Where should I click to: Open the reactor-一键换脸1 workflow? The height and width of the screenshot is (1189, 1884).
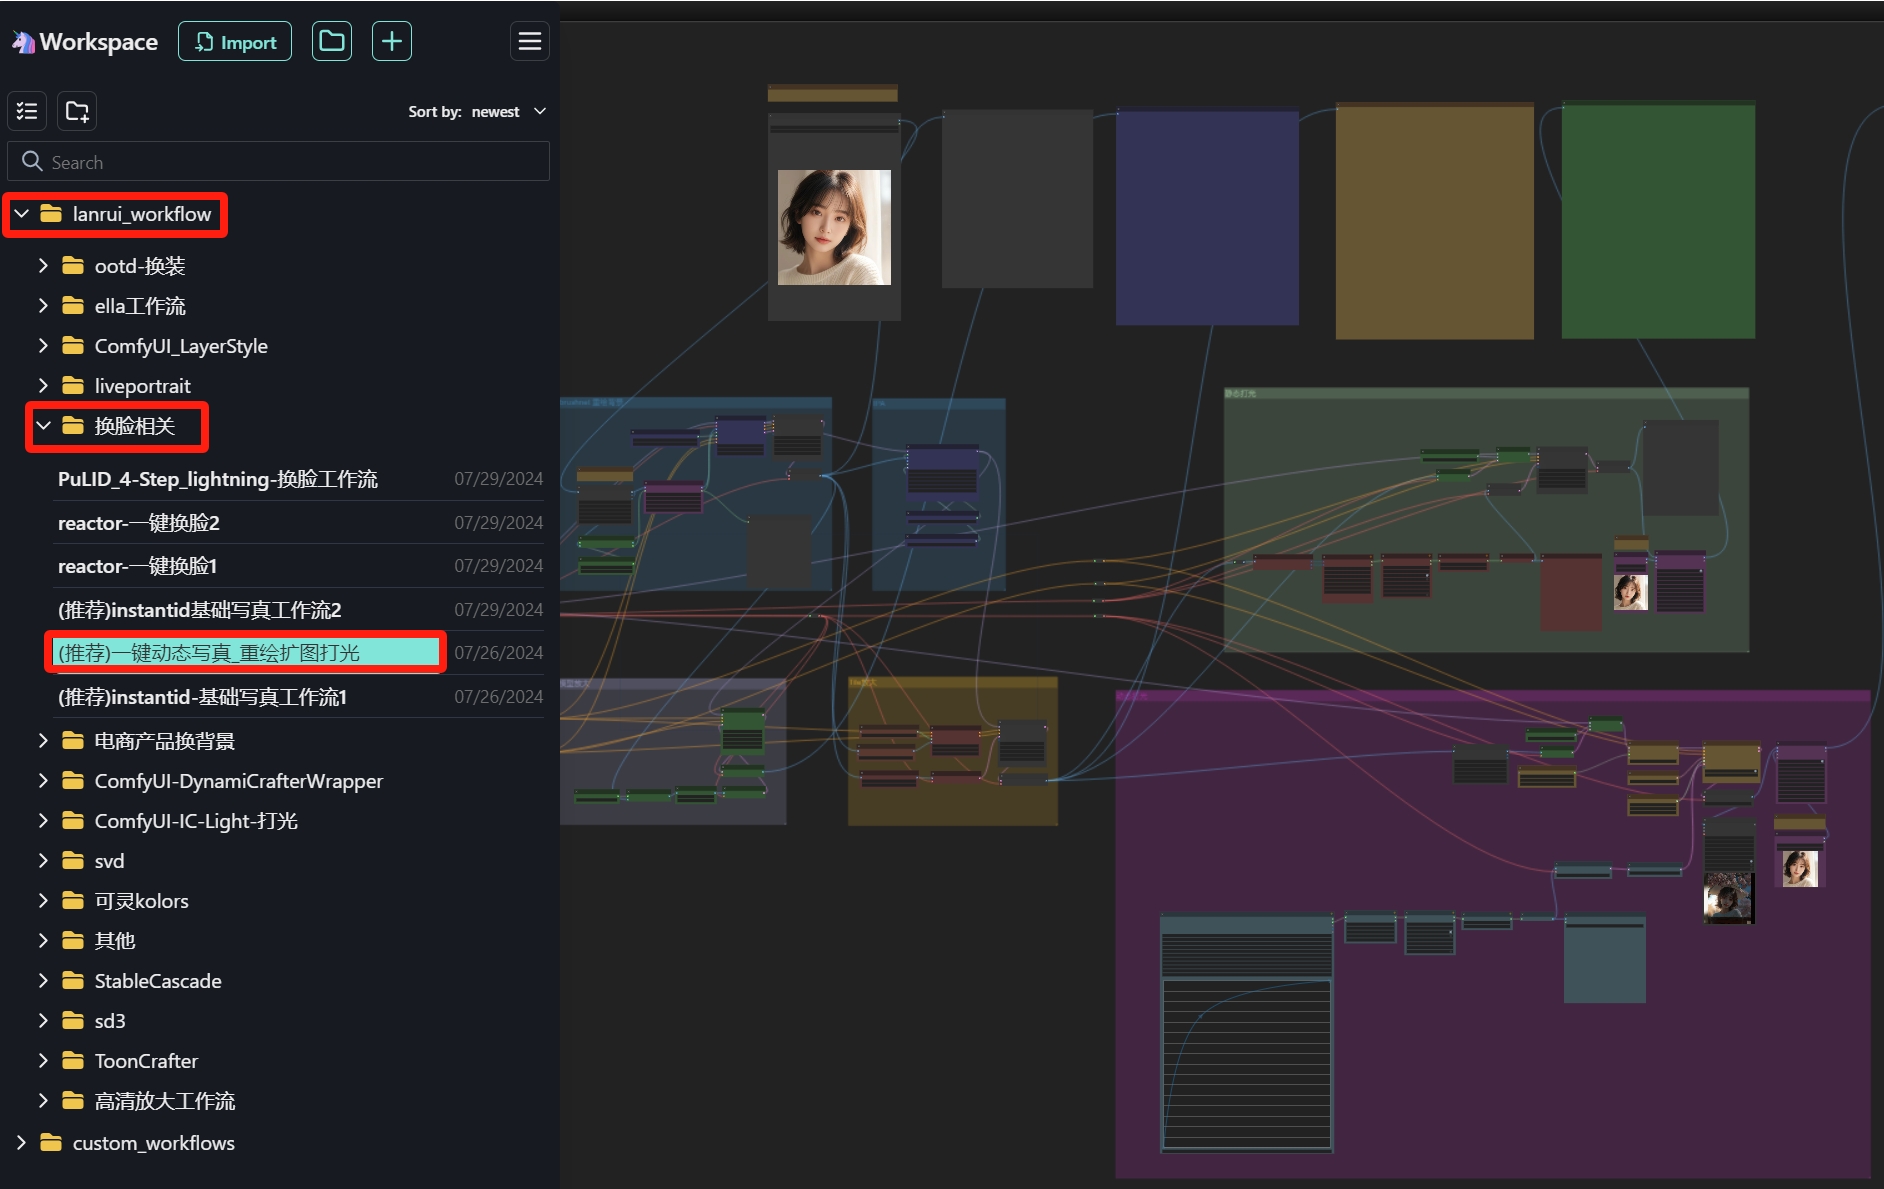[138, 566]
